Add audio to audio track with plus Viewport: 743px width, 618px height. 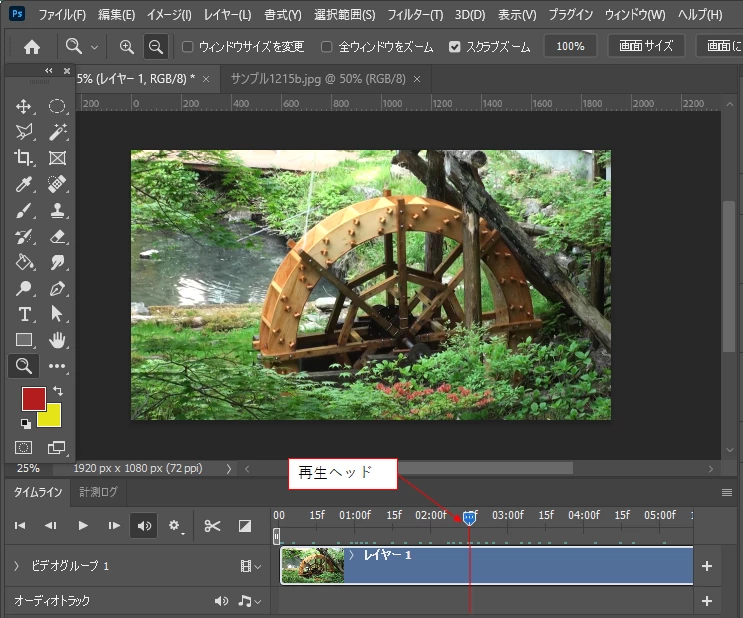tap(707, 601)
